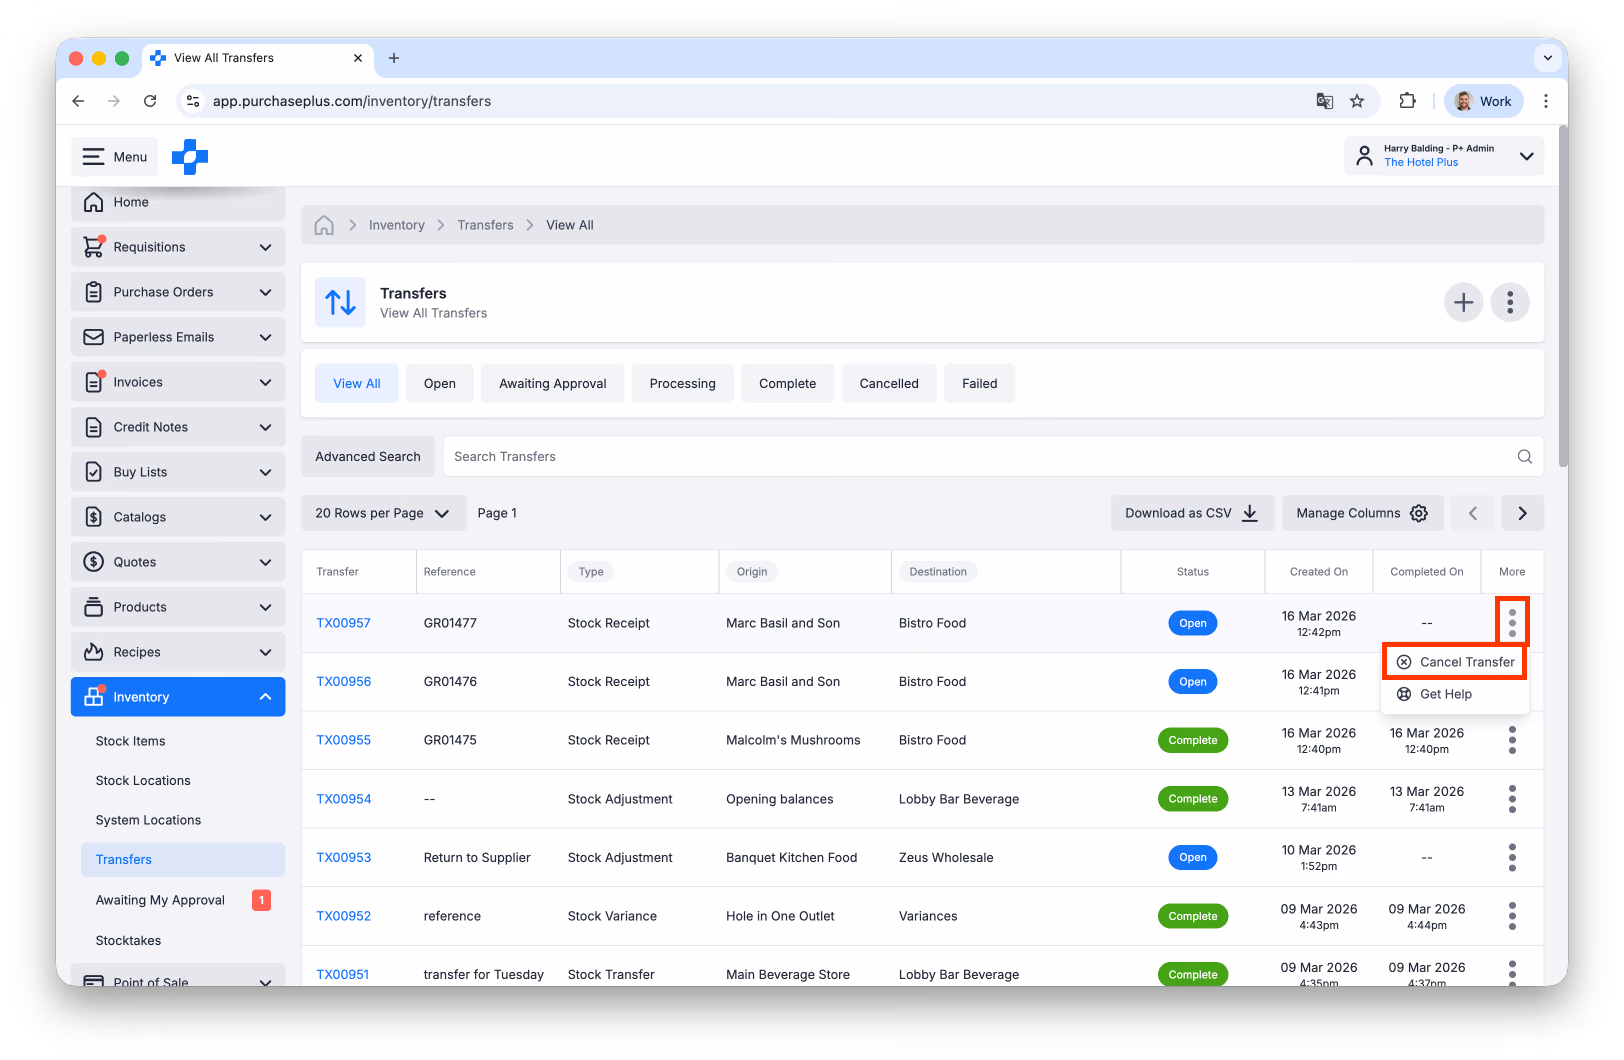
Task: Open more options for TX00953 row
Action: pyautogui.click(x=1512, y=857)
